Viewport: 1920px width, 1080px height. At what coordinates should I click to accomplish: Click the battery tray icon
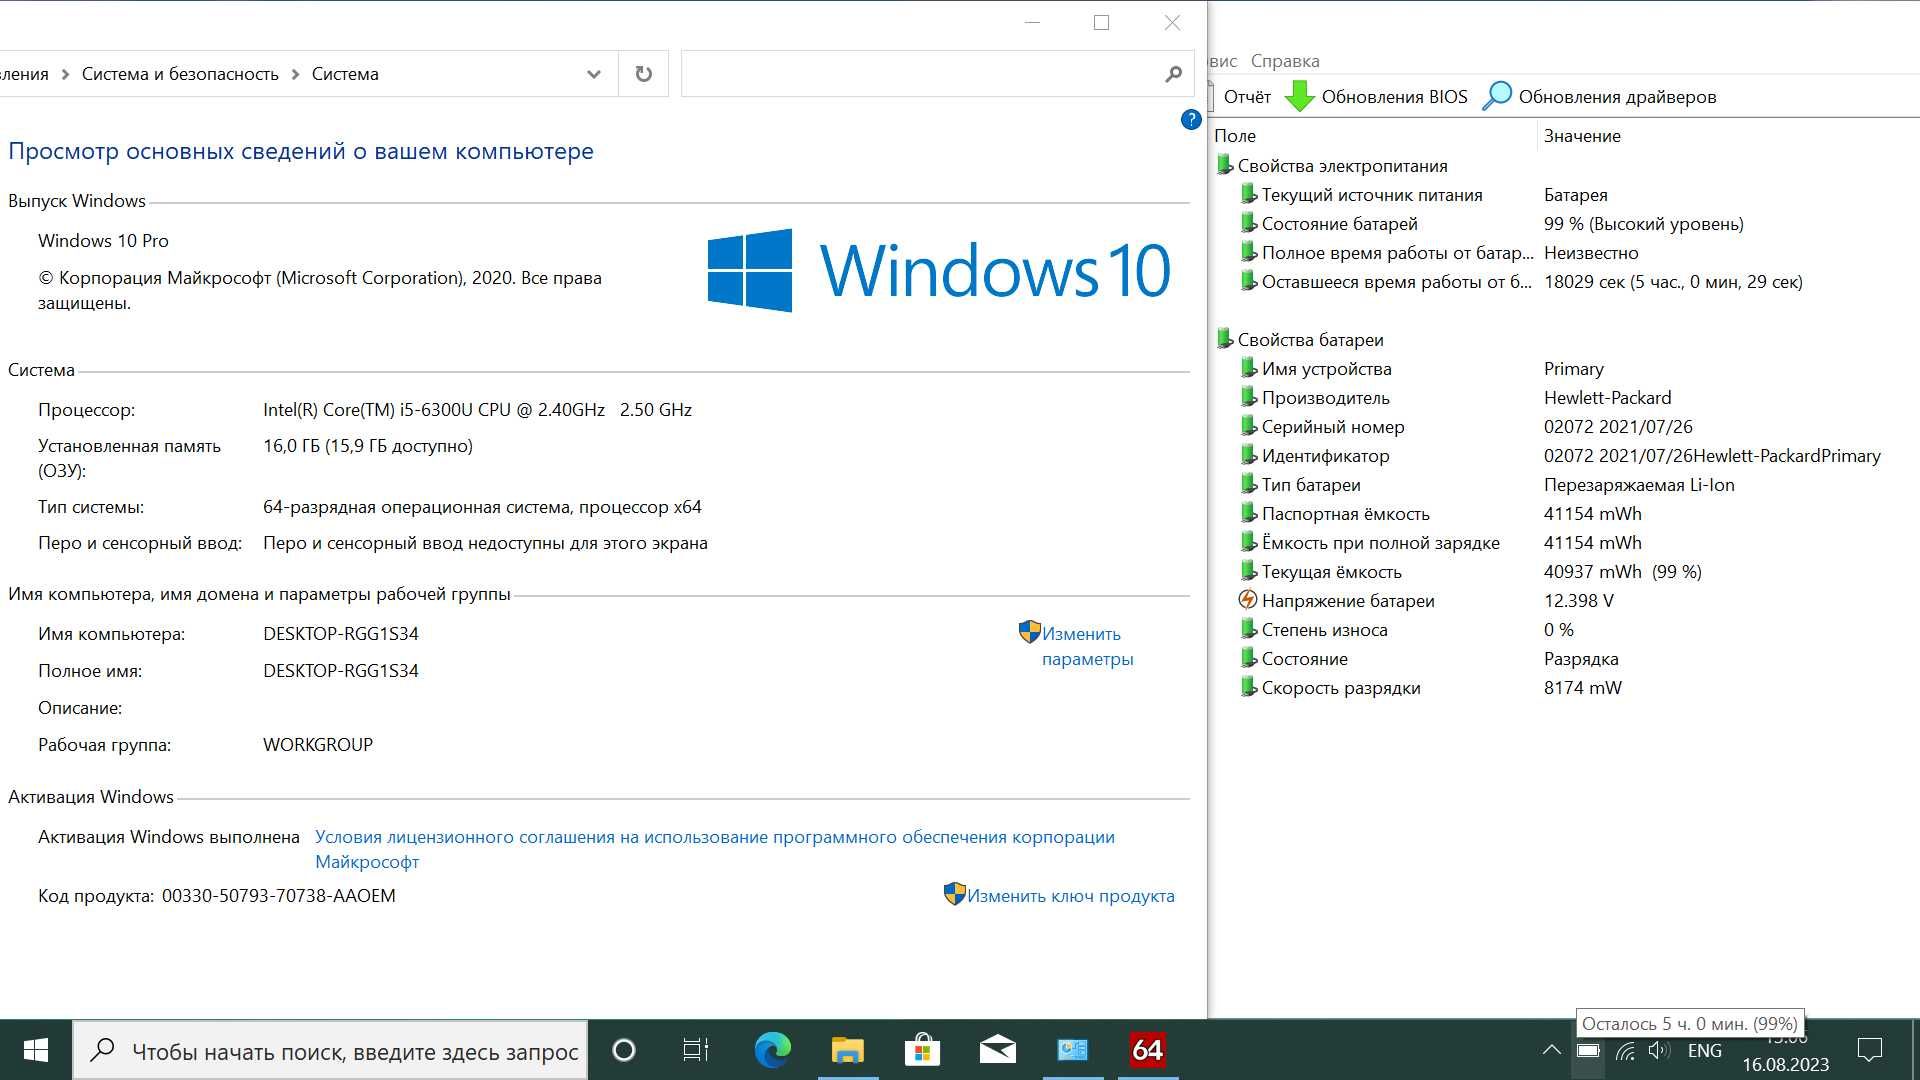(1588, 1050)
